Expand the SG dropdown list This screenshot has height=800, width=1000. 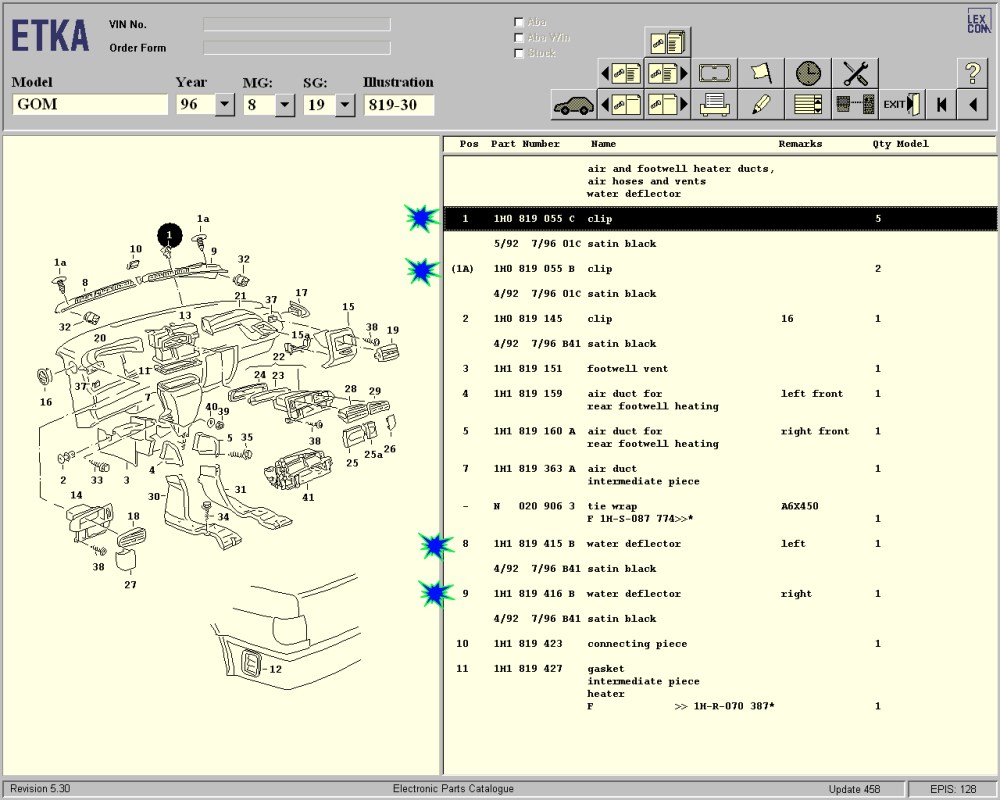pyautogui.click(x=345, y=105)
